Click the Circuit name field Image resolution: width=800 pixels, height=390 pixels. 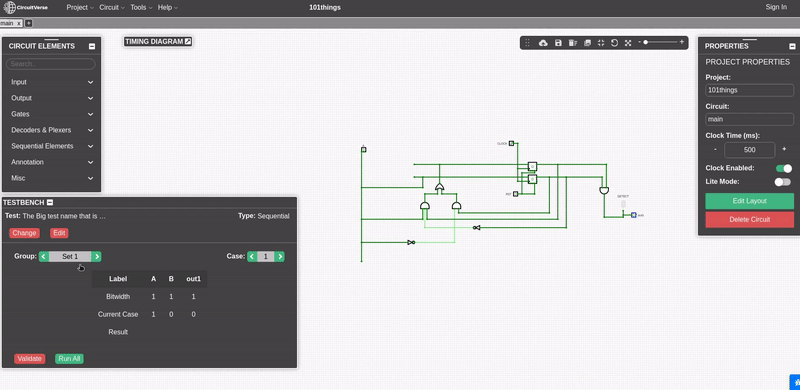coord(749,119)
